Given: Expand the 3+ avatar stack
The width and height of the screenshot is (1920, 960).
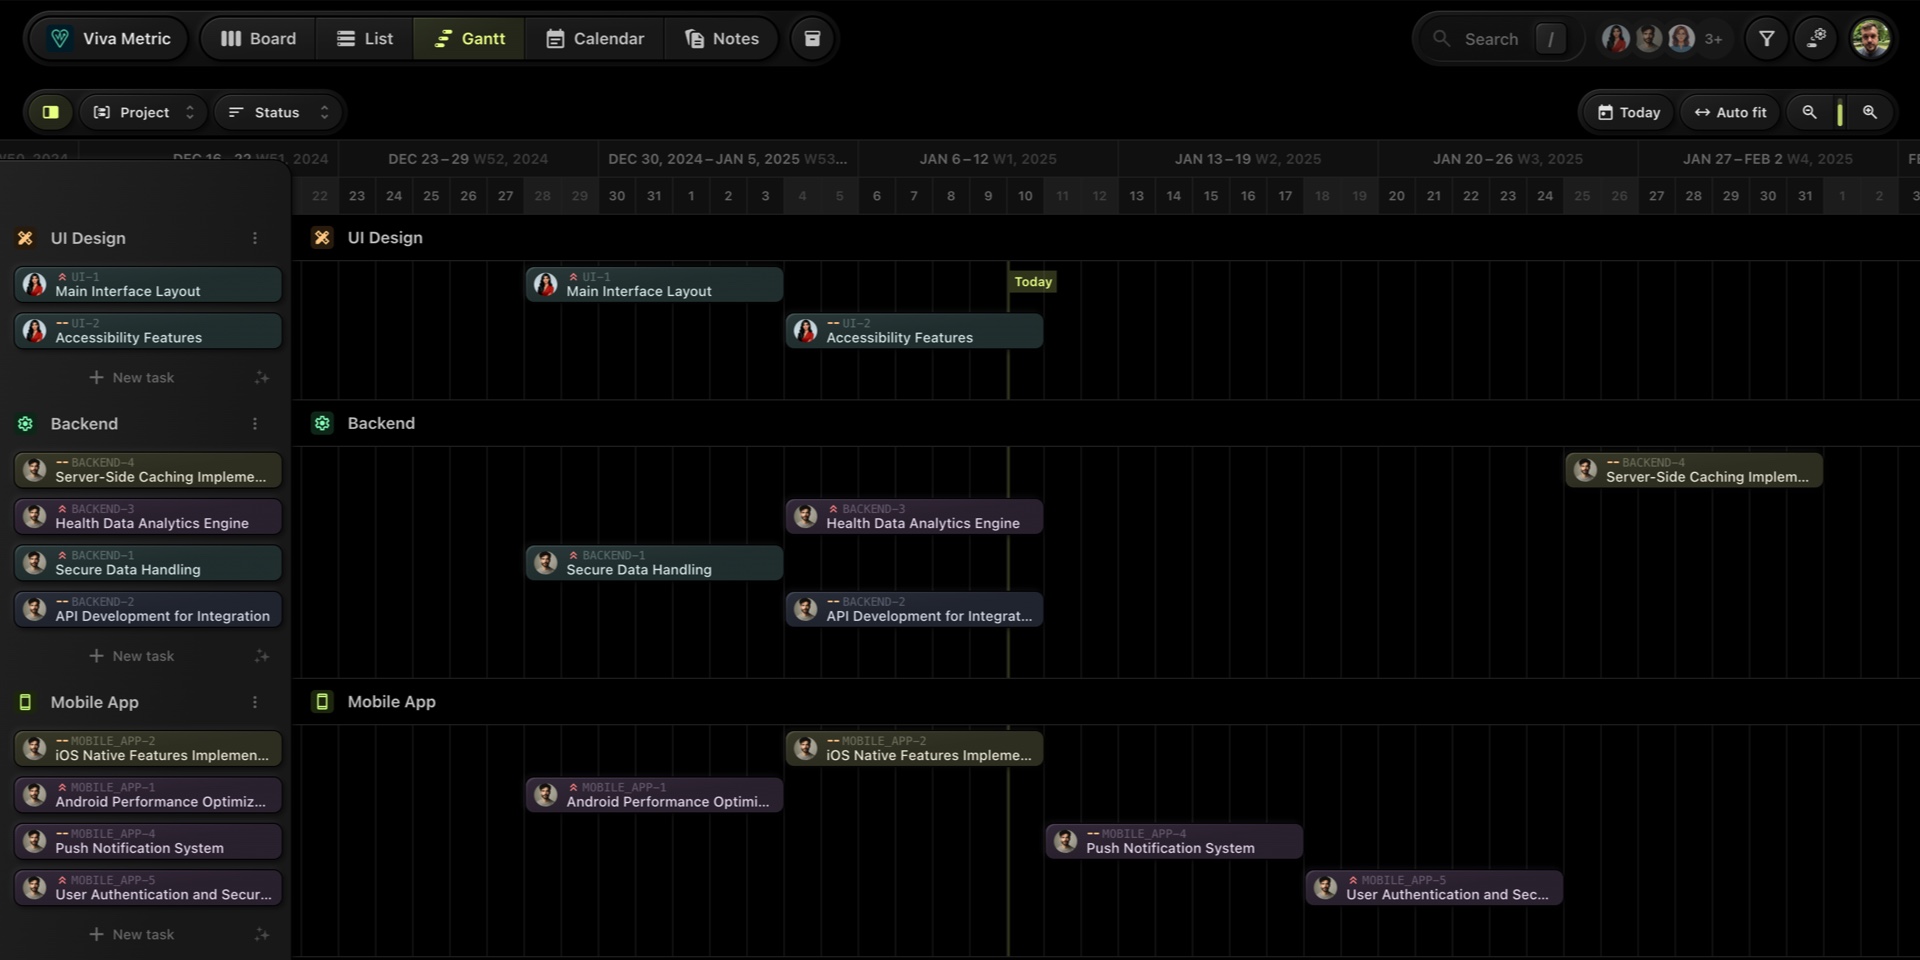Looking at the screenshot, I should coord(1713,38).
